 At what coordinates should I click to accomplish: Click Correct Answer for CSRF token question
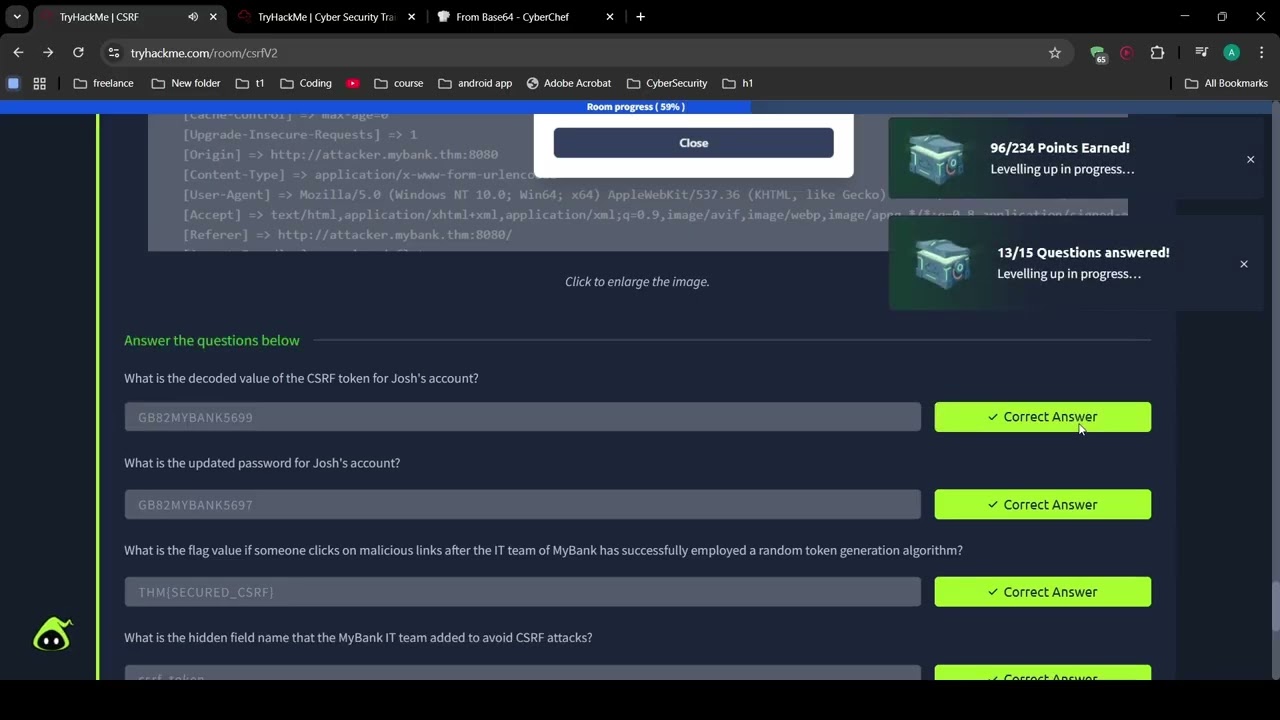tap(1042, 417)
